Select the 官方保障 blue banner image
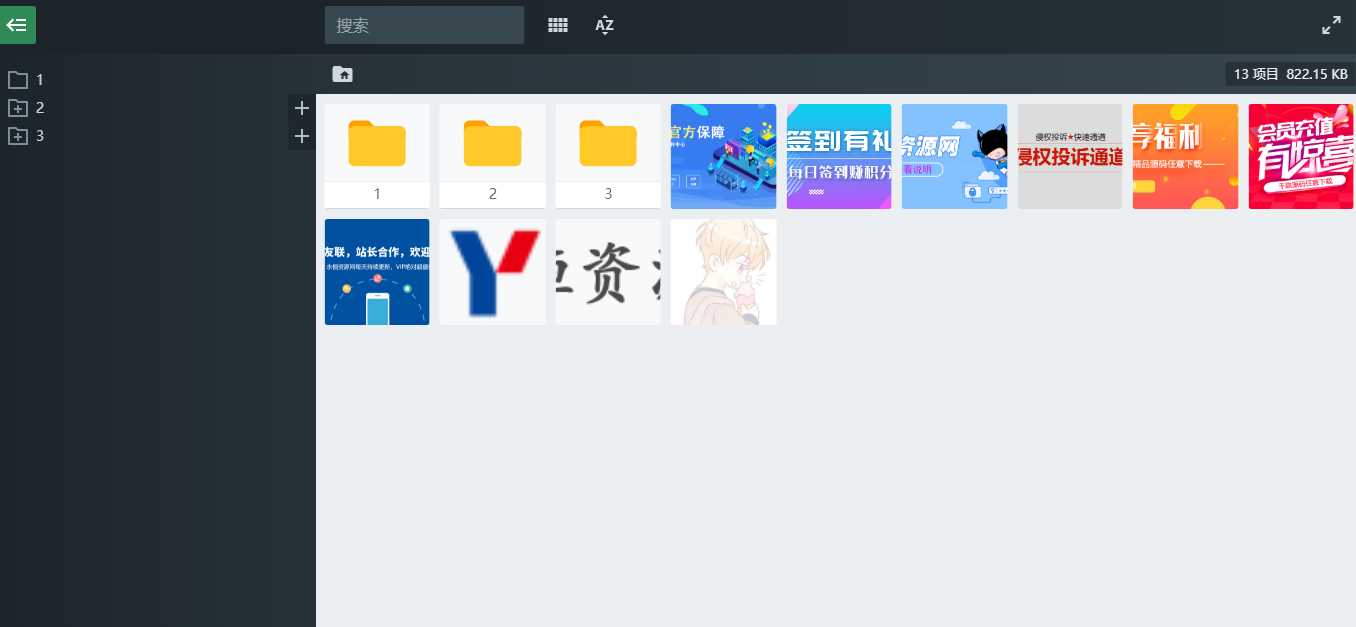This screenshot has width=1356, height=627. 723,156
